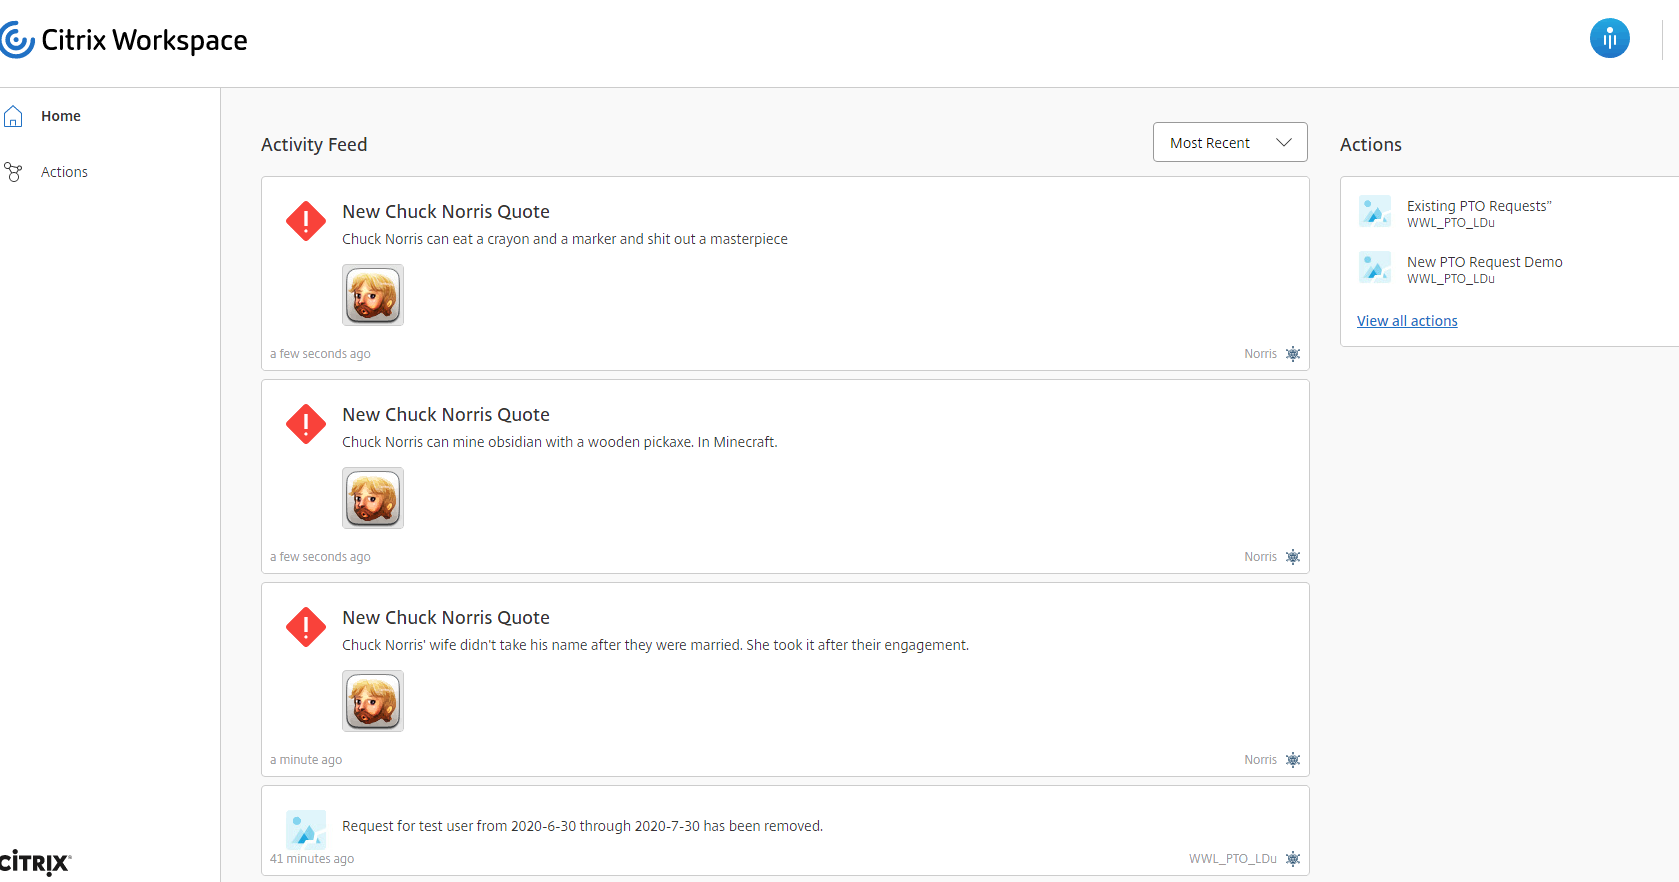The width and height of the screenshot is (1679, 882).
Task: Click WWL_PTO_LDu source icon on removed request card
Action: 1293,859
